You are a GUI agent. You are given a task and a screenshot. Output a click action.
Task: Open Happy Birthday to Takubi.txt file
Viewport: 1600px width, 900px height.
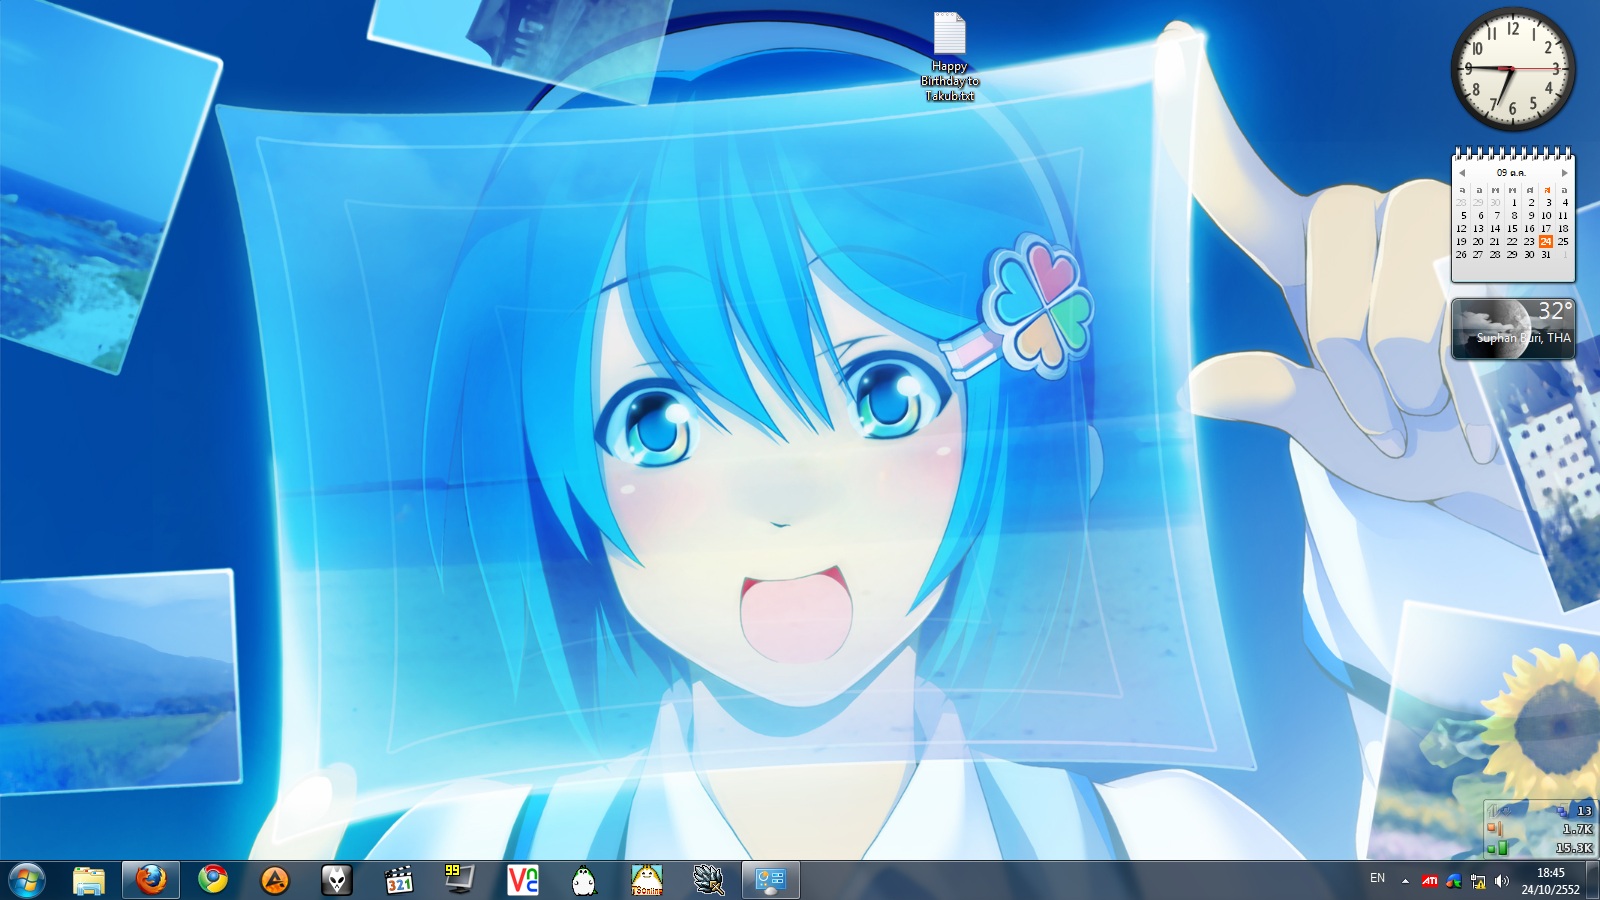tap(950, 57)
